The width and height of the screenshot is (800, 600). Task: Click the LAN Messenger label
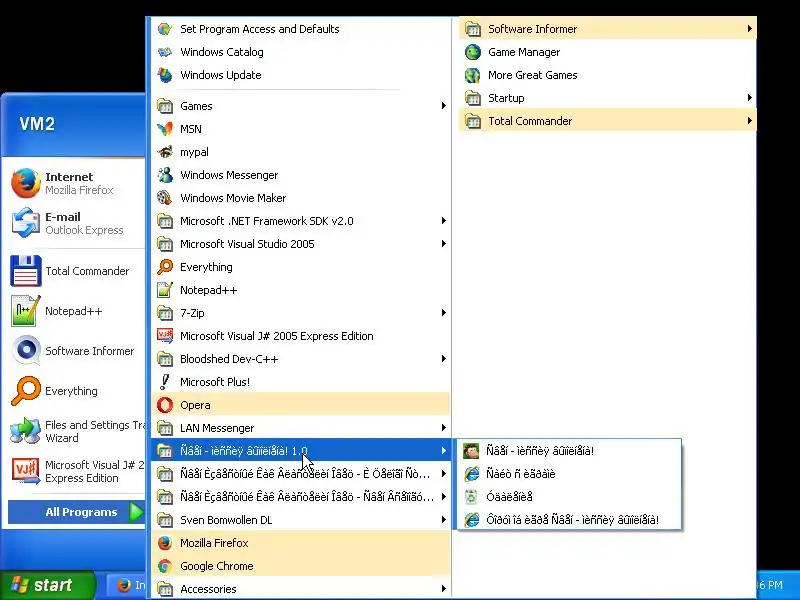[217, 428]
